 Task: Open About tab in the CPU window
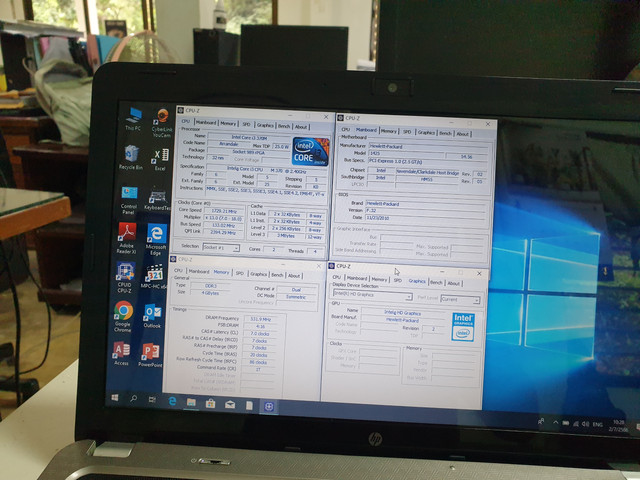click(x=301, y=127)
